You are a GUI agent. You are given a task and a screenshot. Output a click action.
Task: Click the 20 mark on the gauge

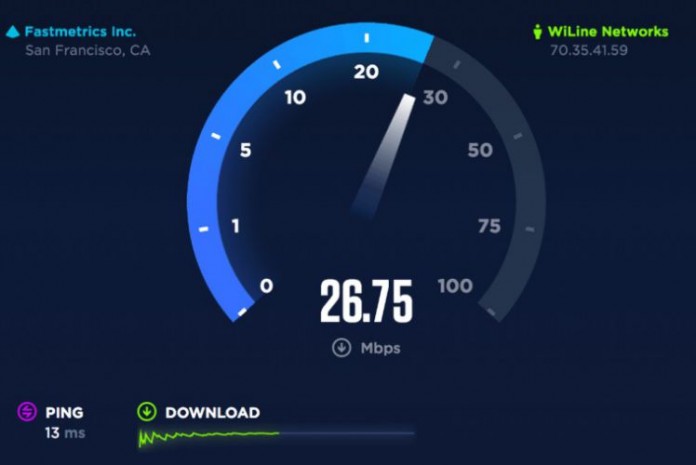click(x=366, y=72)
